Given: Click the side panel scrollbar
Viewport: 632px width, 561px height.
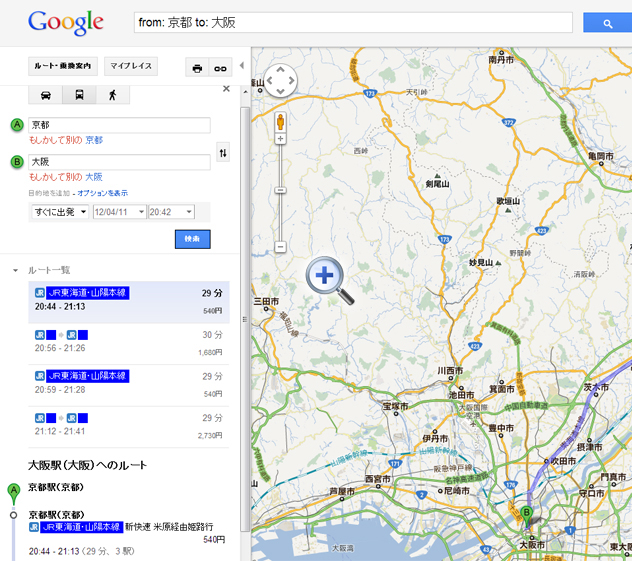Looking at the screenshot, I should 245,319.
